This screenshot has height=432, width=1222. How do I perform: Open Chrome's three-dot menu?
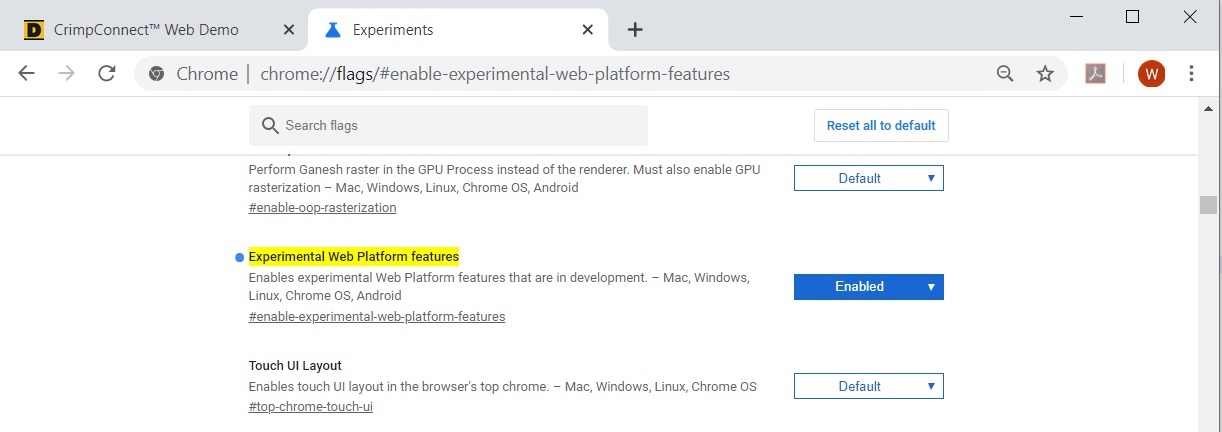tap(1191, 73)
